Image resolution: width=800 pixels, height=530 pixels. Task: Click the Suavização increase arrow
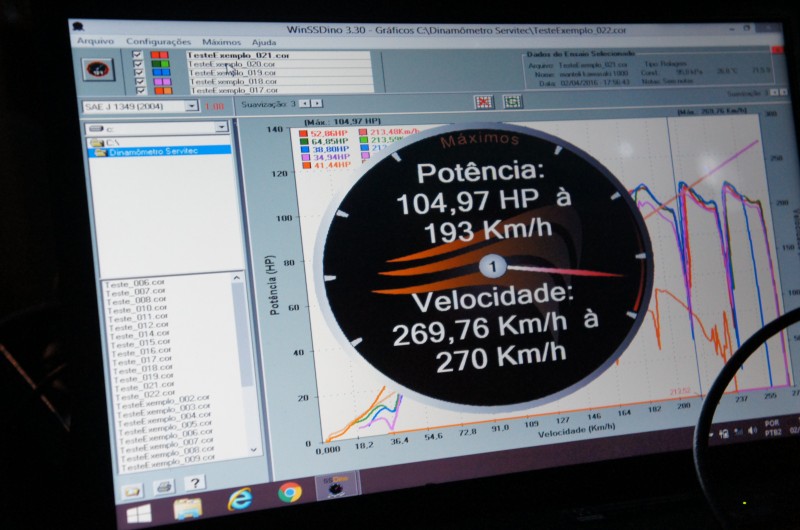(x=317, y=102)
